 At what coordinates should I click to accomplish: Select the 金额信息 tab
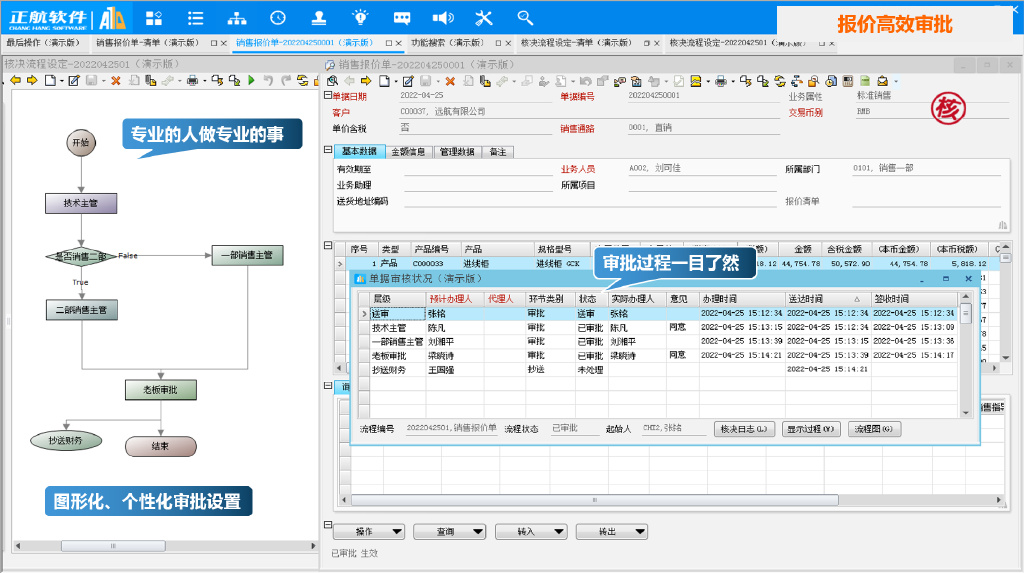click(408, 152)
